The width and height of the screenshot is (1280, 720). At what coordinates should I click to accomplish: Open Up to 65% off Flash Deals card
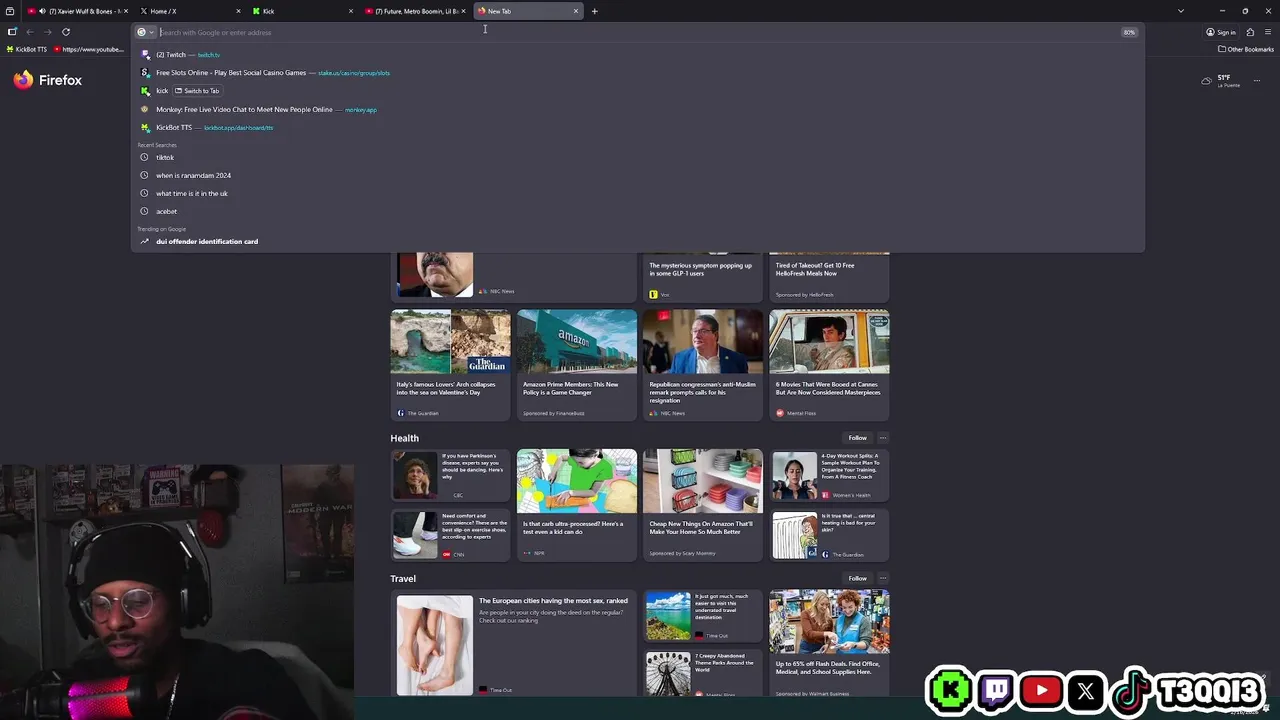[829, 644]
